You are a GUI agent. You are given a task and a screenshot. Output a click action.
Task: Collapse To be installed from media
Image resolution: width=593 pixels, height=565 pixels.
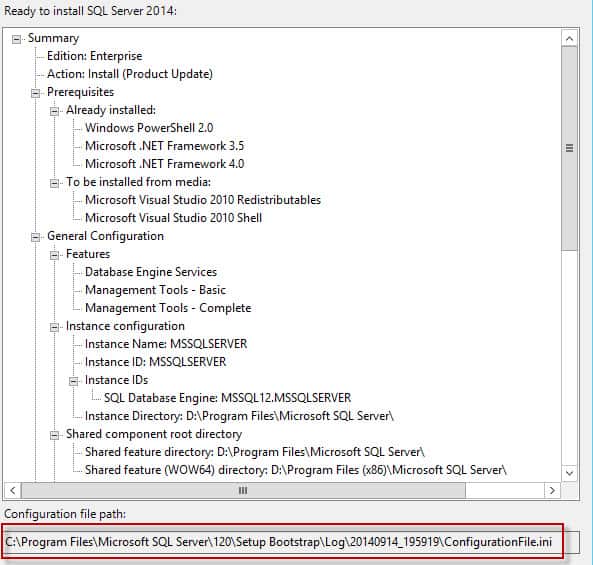54,183
